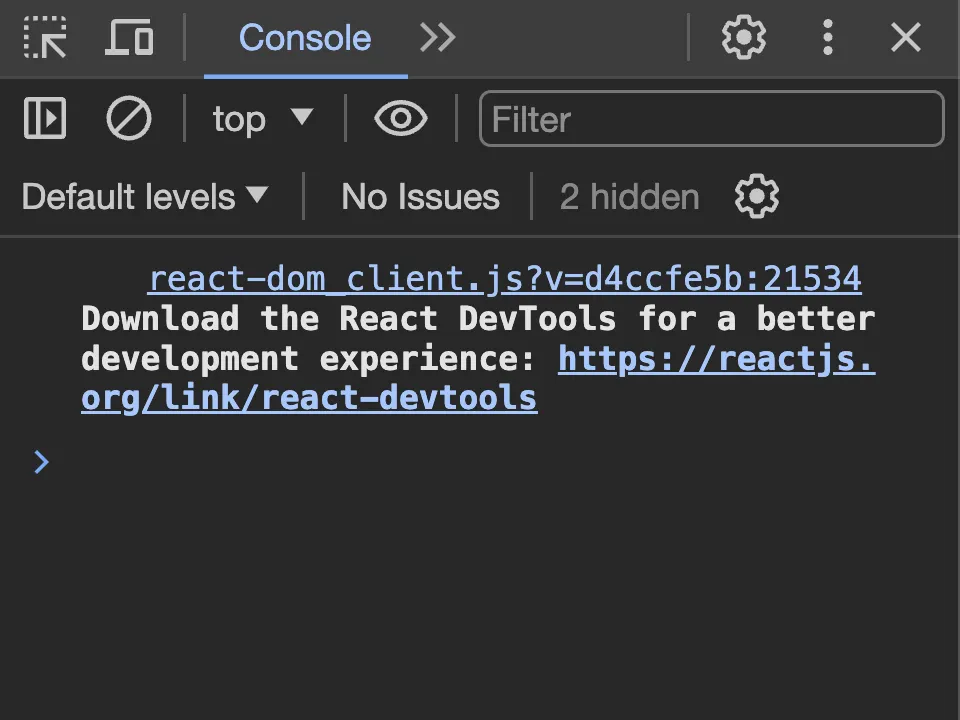Open the top JavaScript context dropdown
The height and width of the screenshot is (720, 960).
point(263,119)
